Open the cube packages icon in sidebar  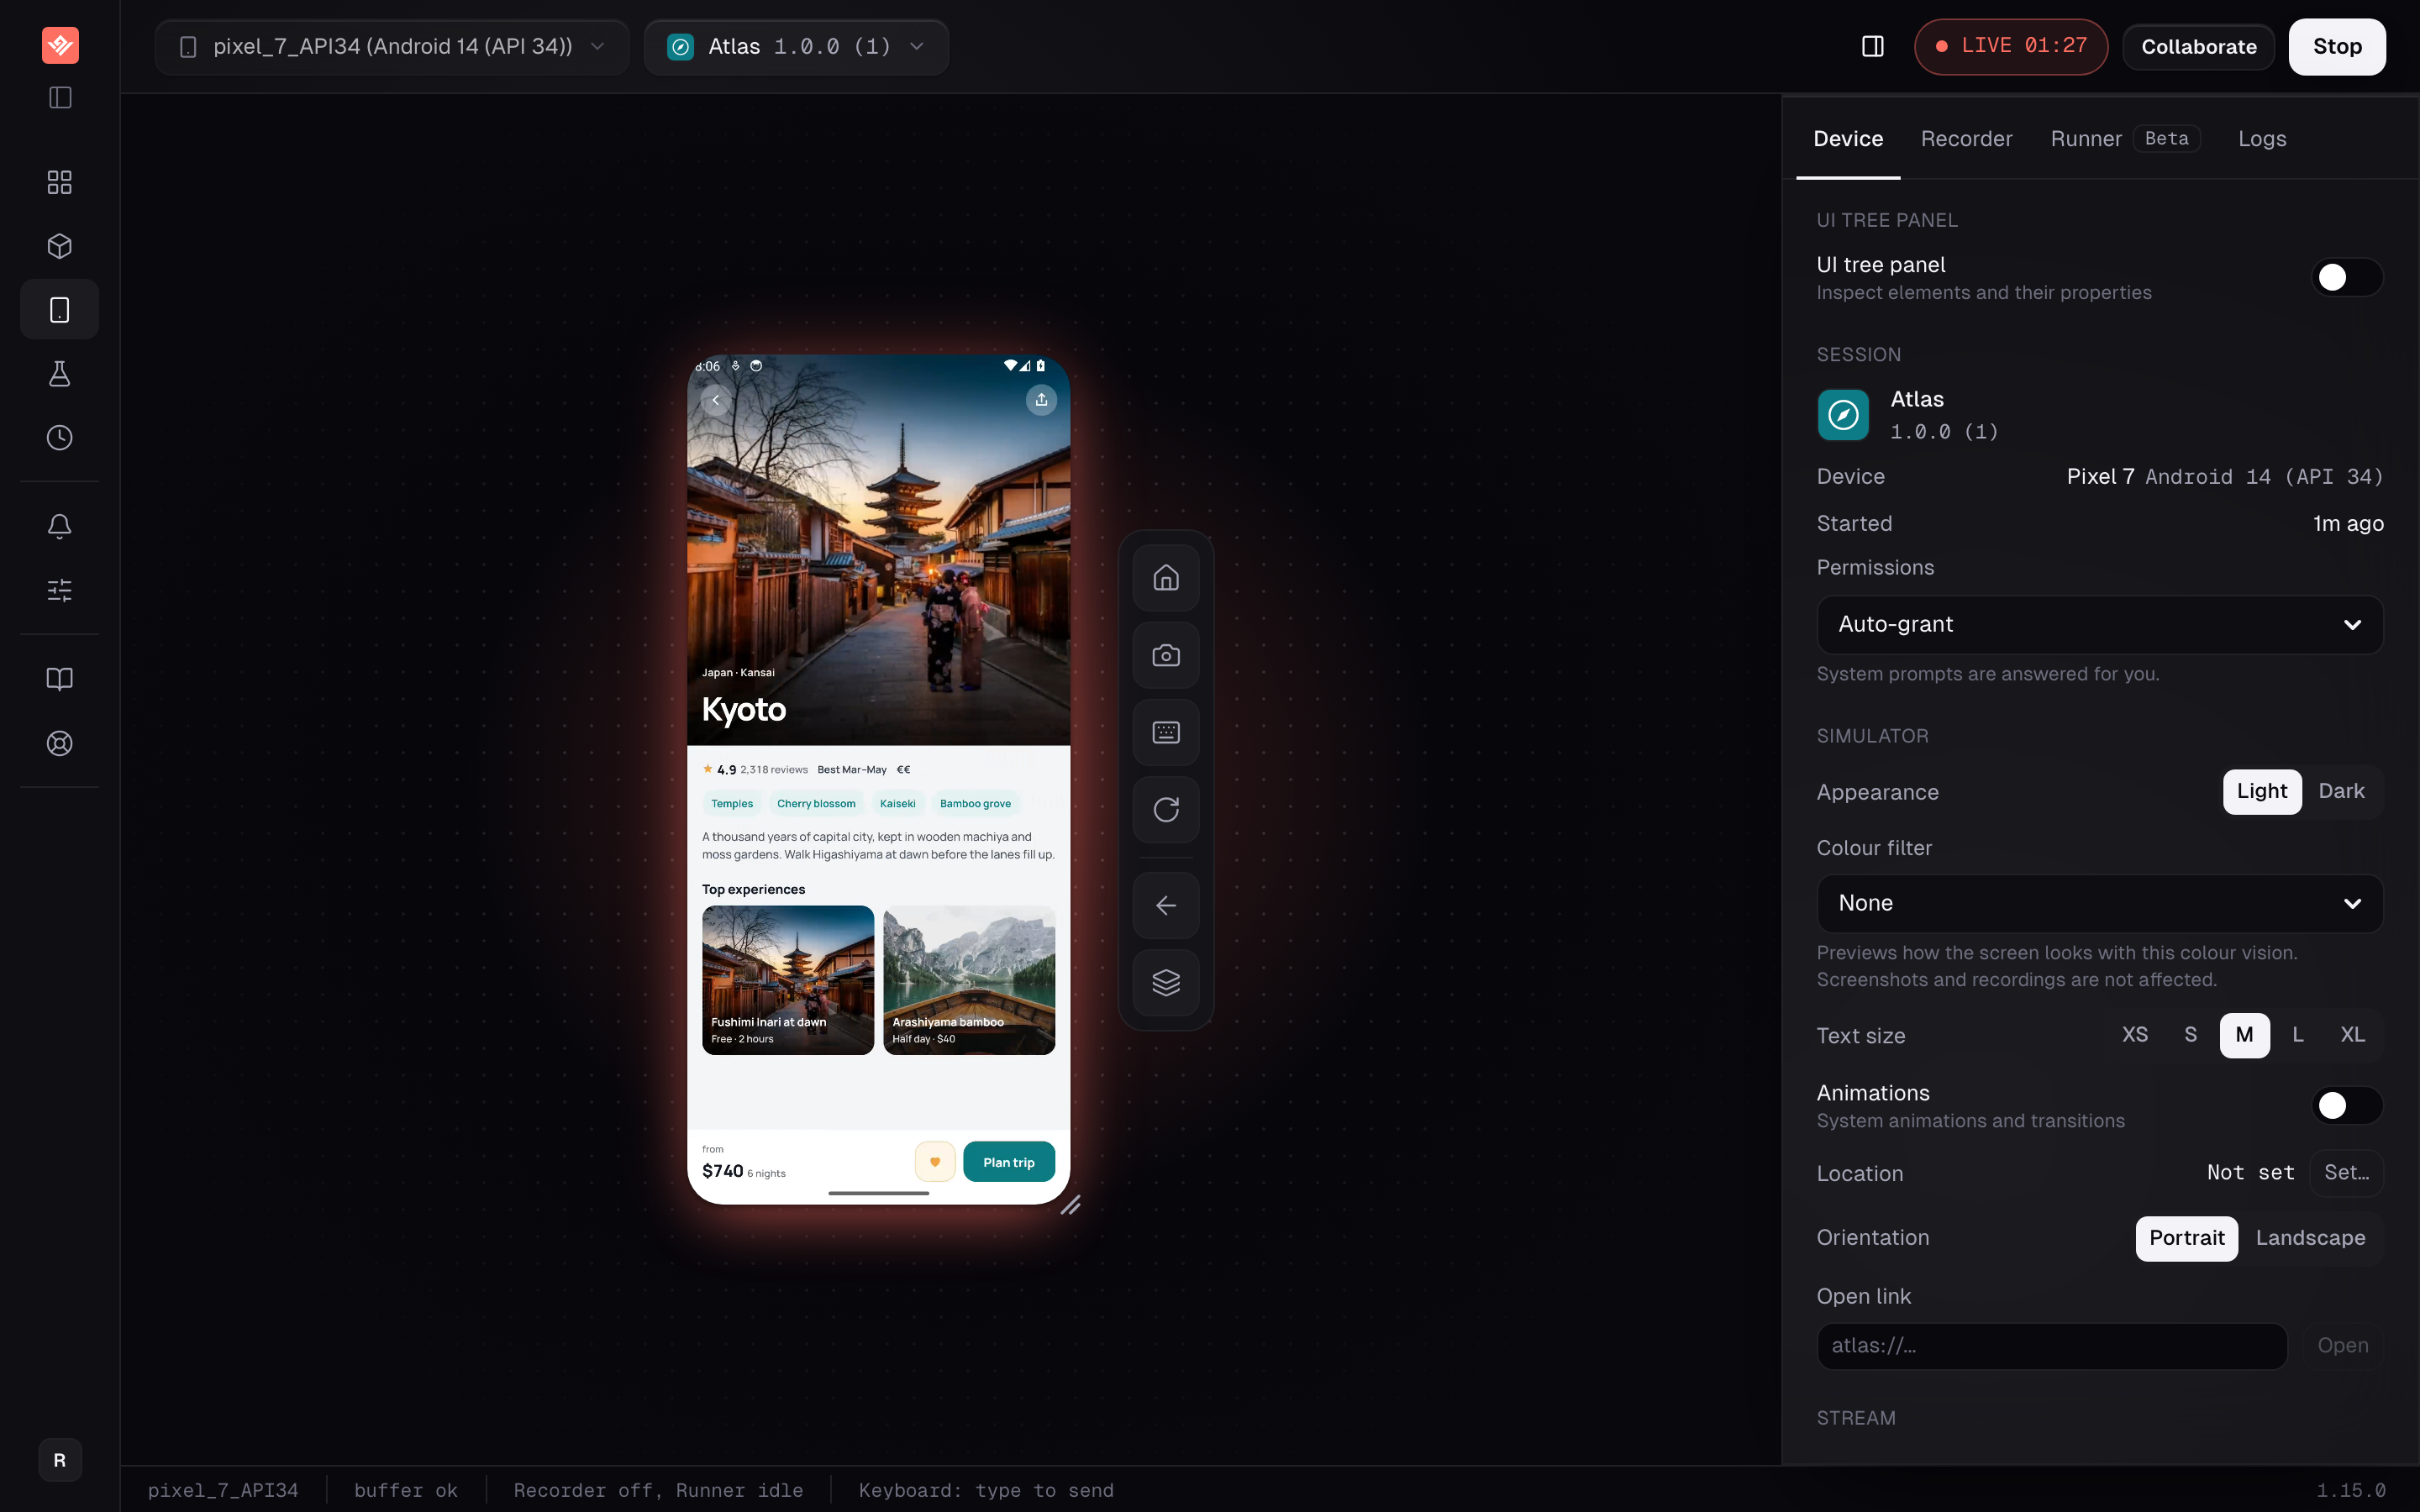60,246
